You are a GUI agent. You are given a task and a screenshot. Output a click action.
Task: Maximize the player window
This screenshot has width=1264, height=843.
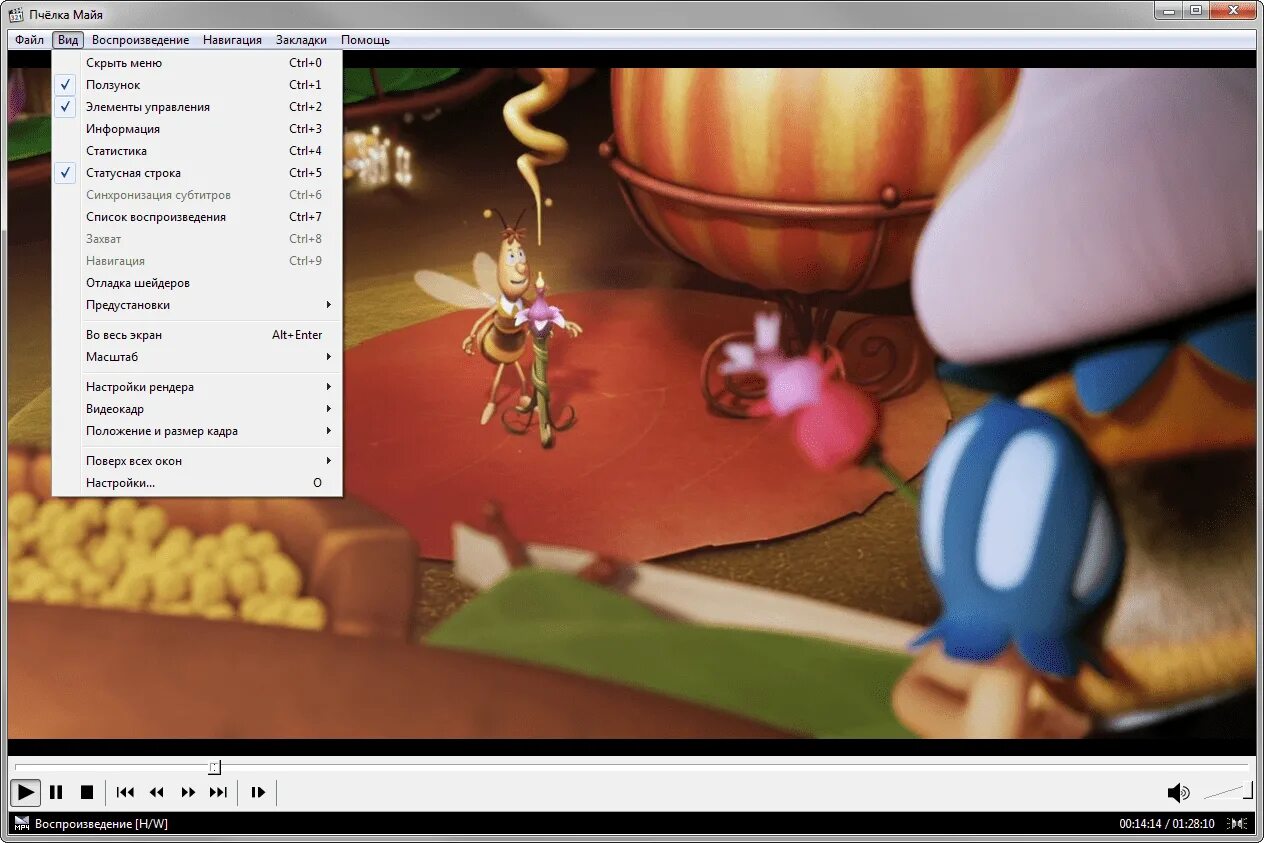coord(1196,10)
